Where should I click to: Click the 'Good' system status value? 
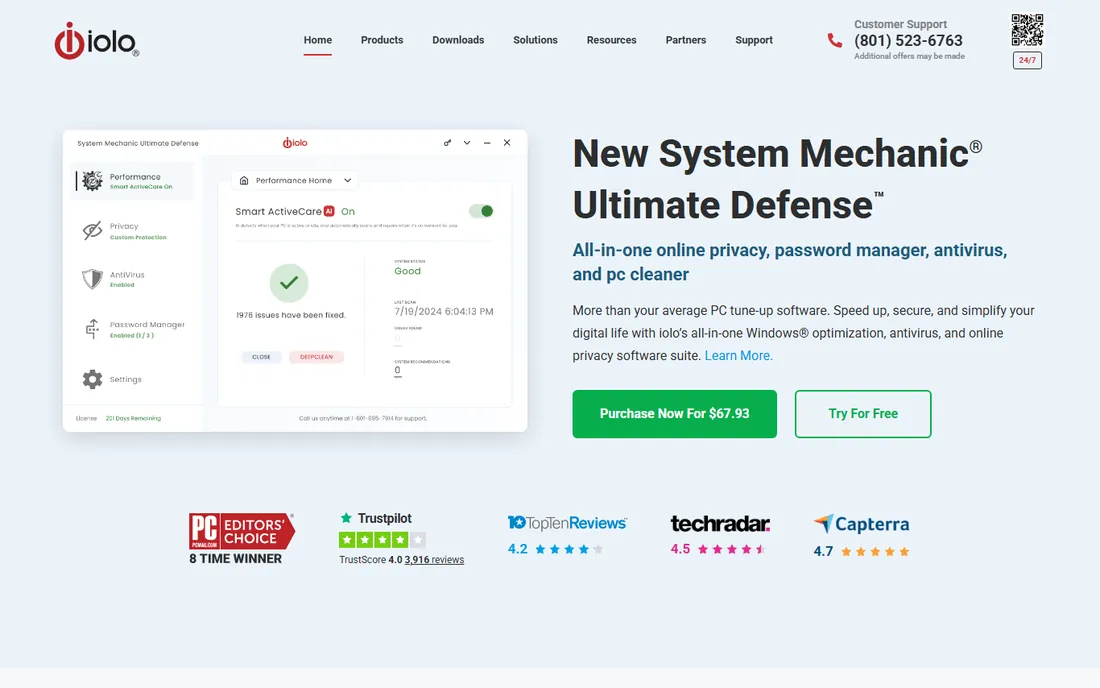coord(408,271)
